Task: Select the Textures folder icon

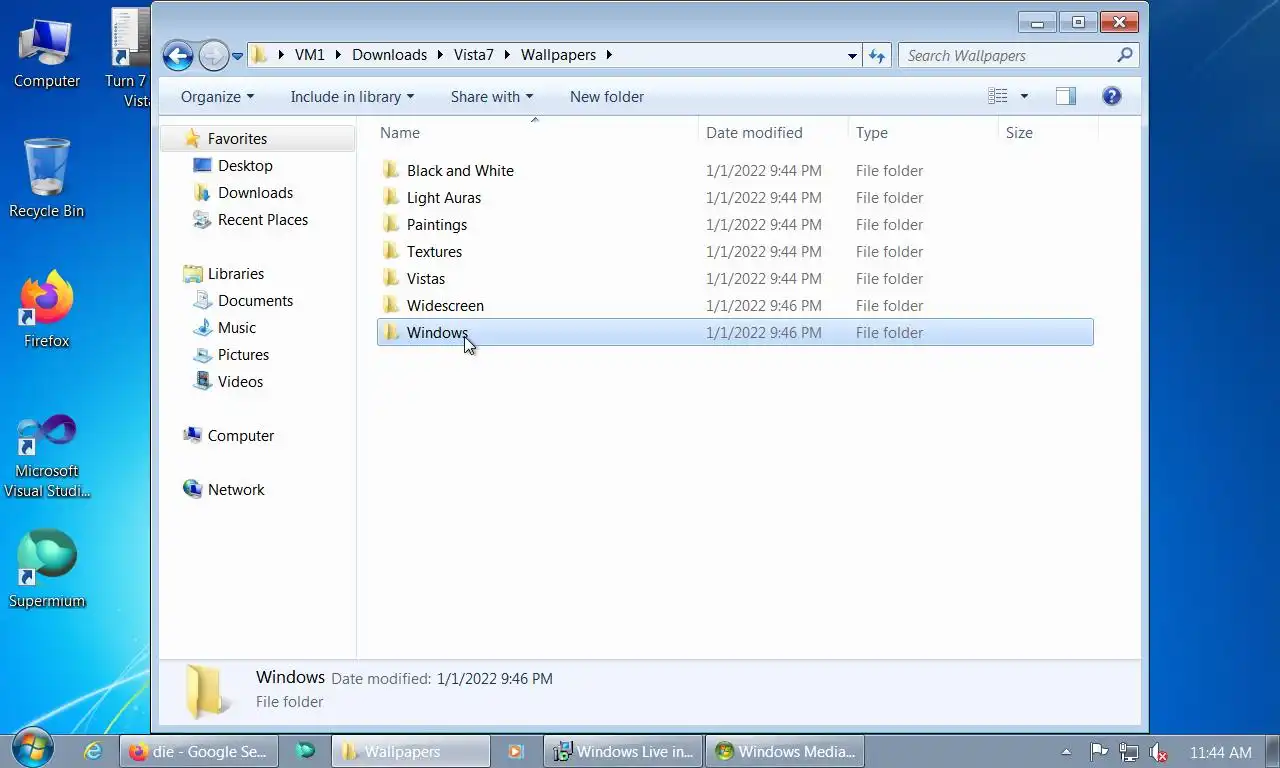Action: point(391,252)
